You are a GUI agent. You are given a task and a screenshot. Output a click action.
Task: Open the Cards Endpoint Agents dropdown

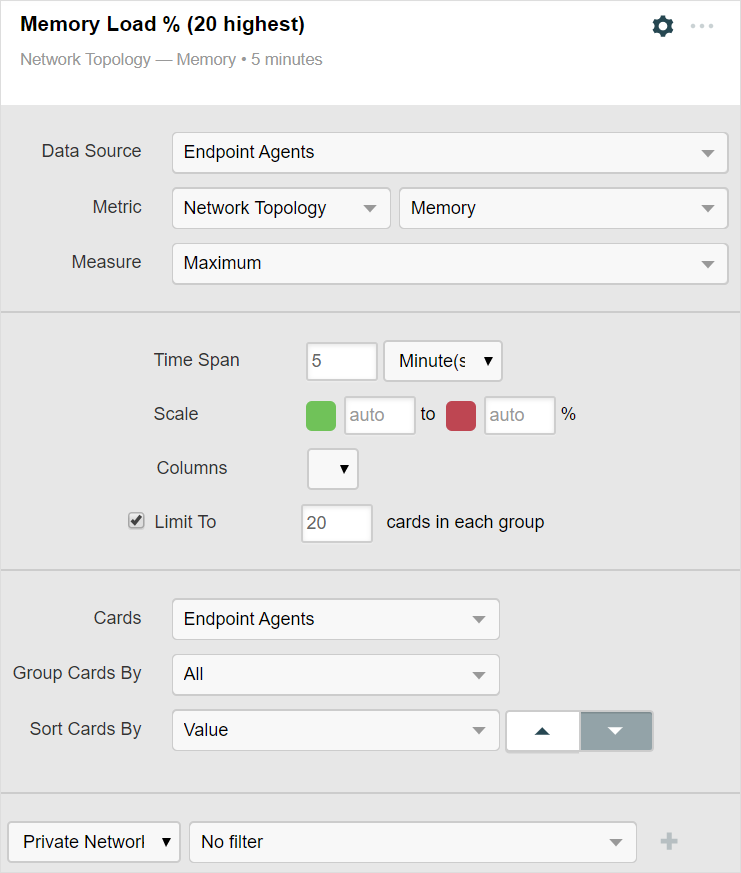(x=335, y=620)
